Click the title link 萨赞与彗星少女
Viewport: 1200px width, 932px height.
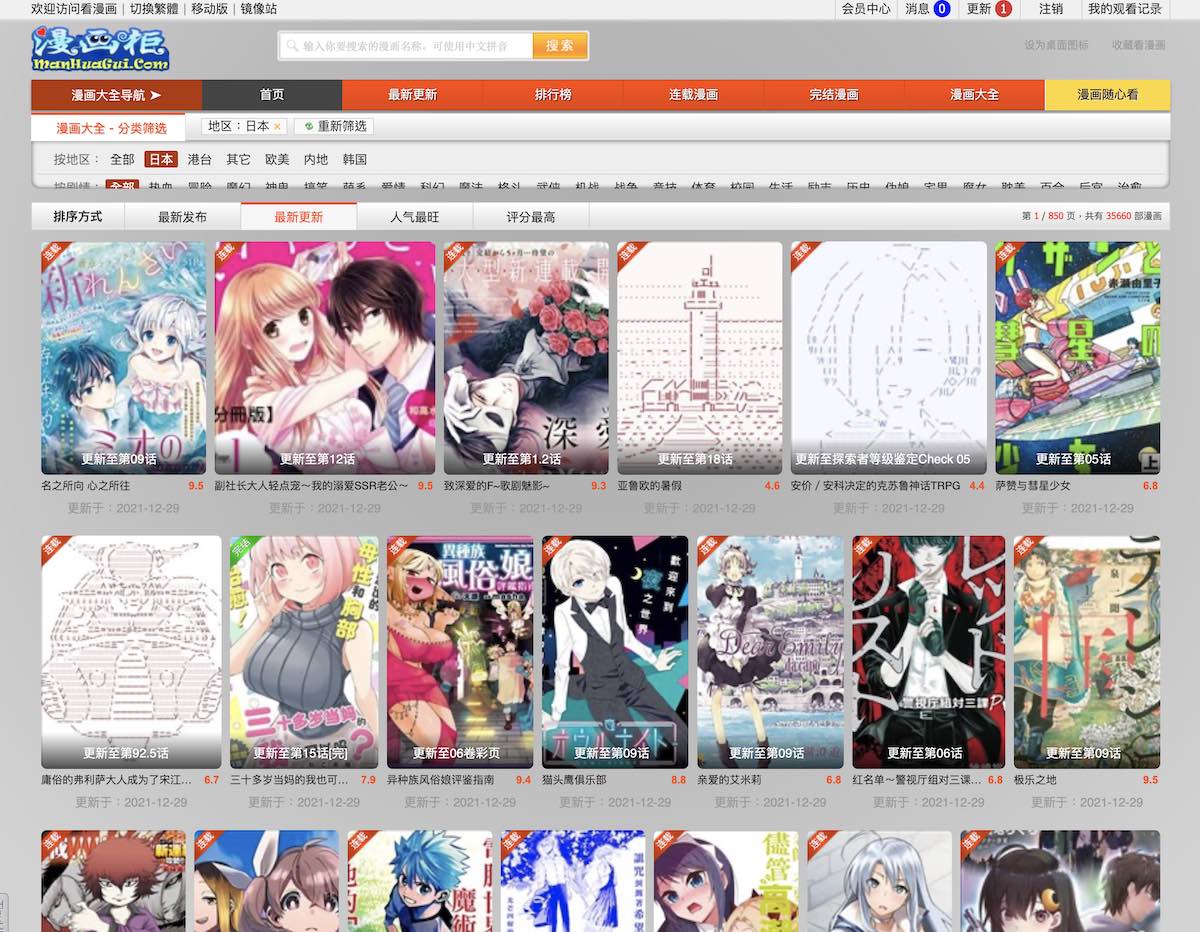(1033, 486)
